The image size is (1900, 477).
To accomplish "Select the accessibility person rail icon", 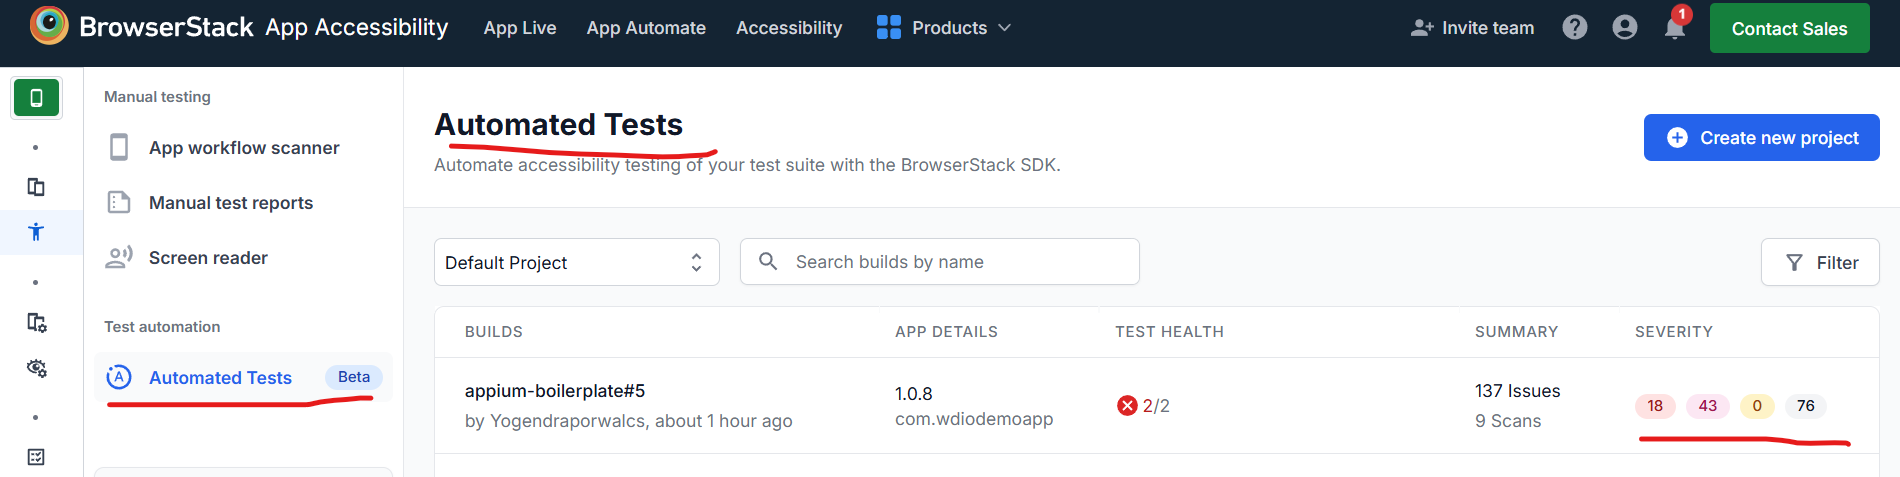I will pyautogui.click(x=36, y=232).
